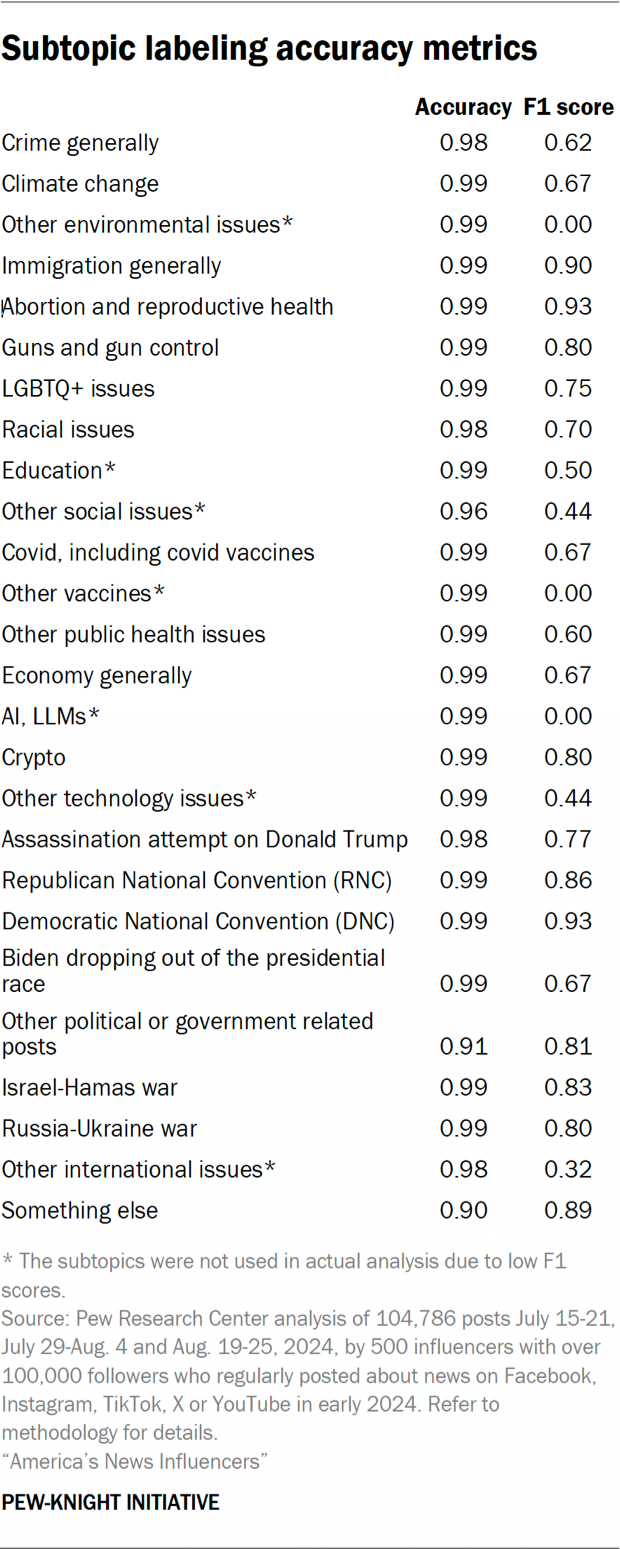Click the Accuracy value for Other social issues
The width and height of the screenshot is (620, 1550).
pos(464,512)
